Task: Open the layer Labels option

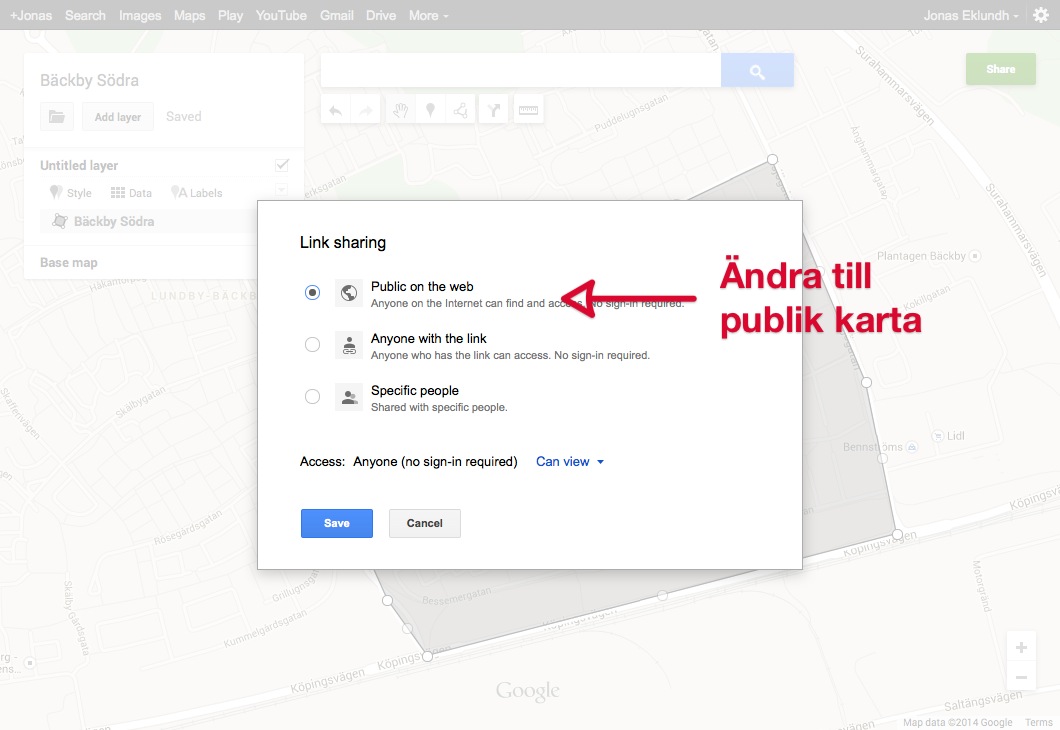Action: click(x=197, y=193)
